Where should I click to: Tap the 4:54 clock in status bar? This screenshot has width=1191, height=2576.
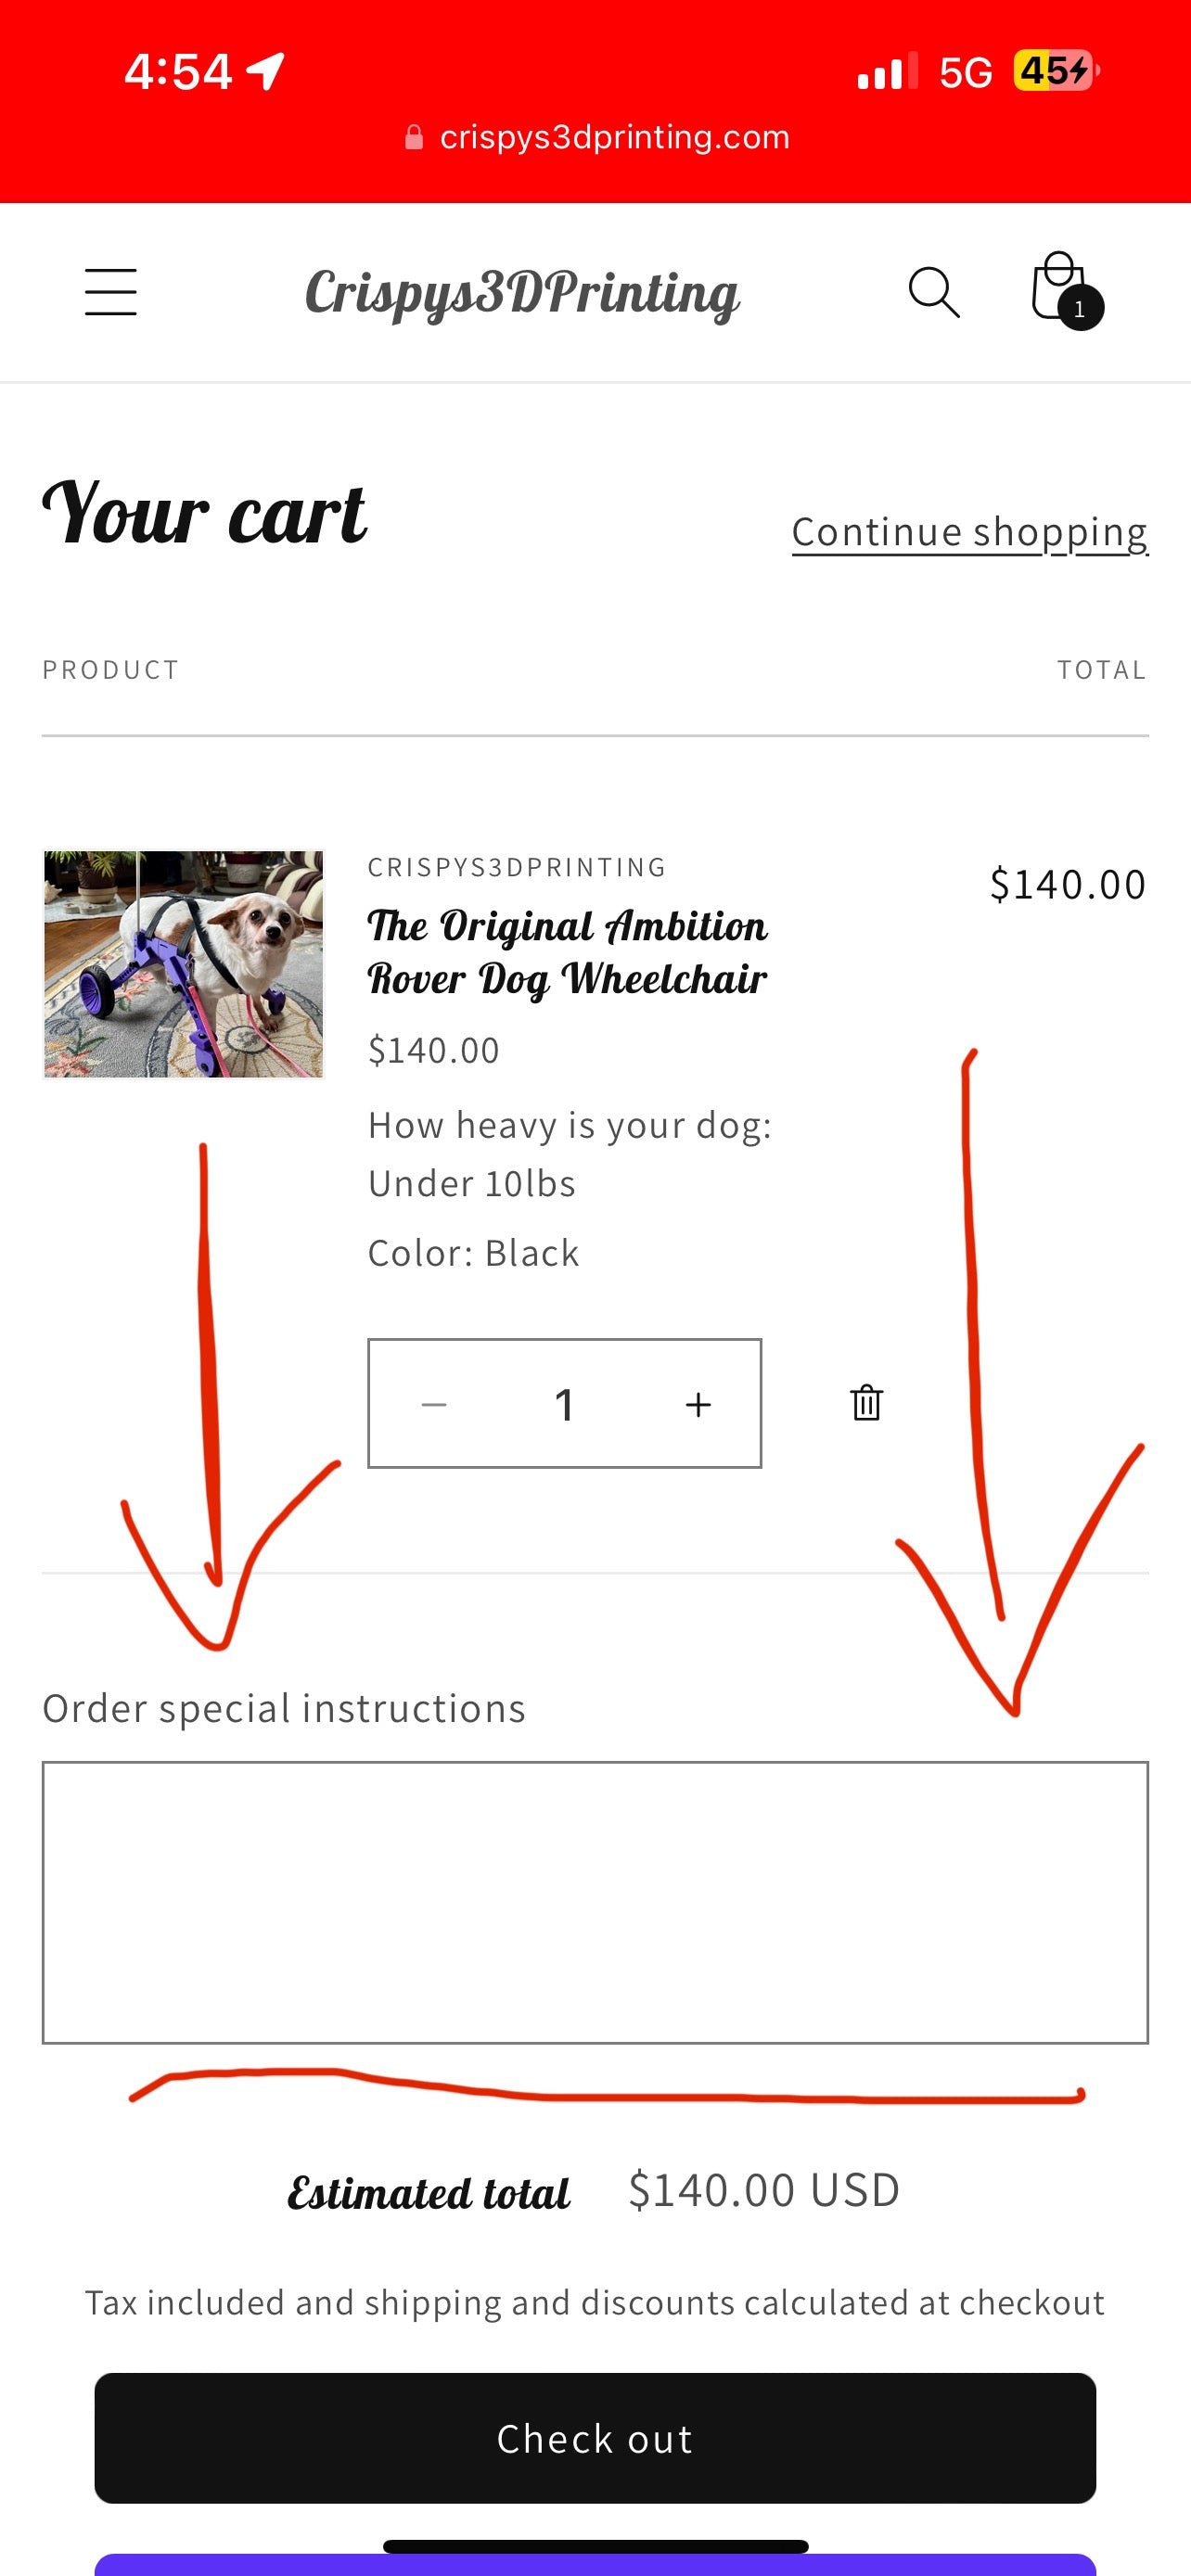[x=178, y=72]
